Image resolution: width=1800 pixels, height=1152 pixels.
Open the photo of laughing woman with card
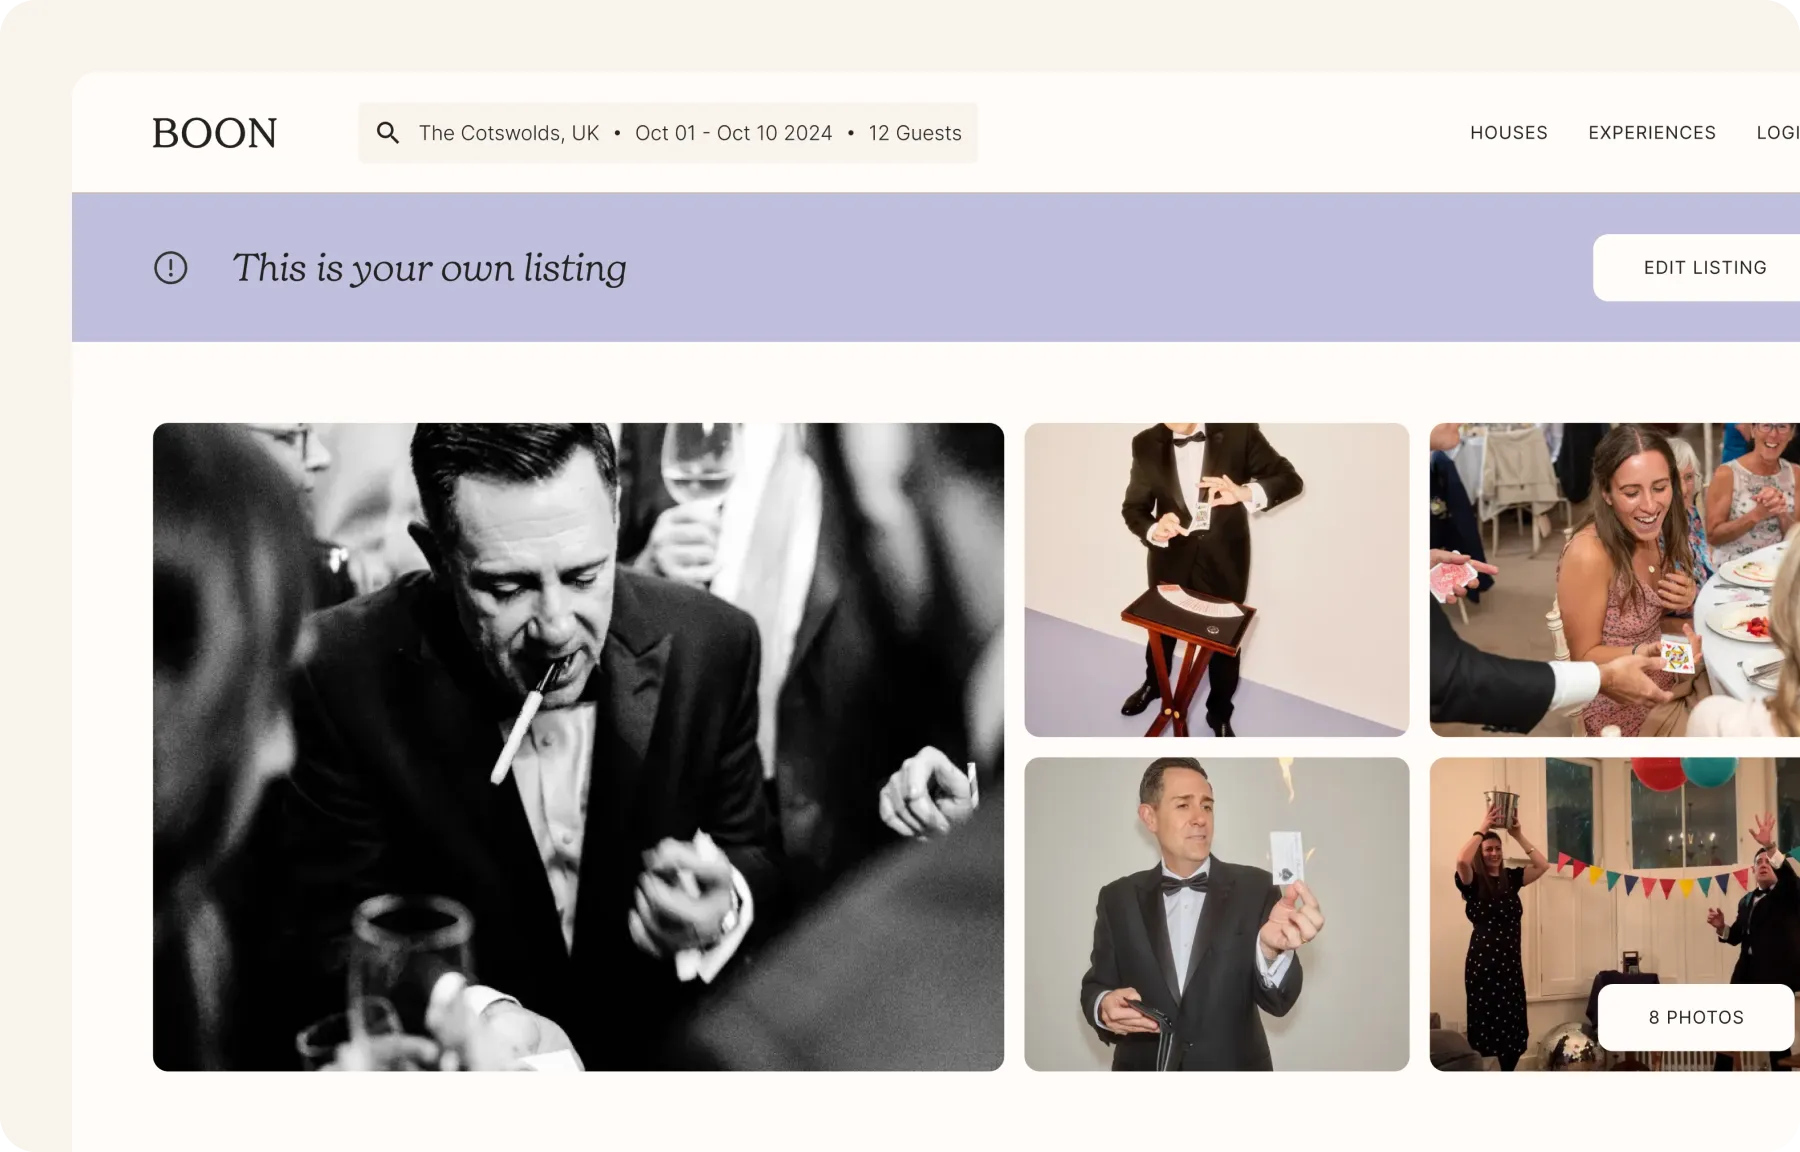1615,580
